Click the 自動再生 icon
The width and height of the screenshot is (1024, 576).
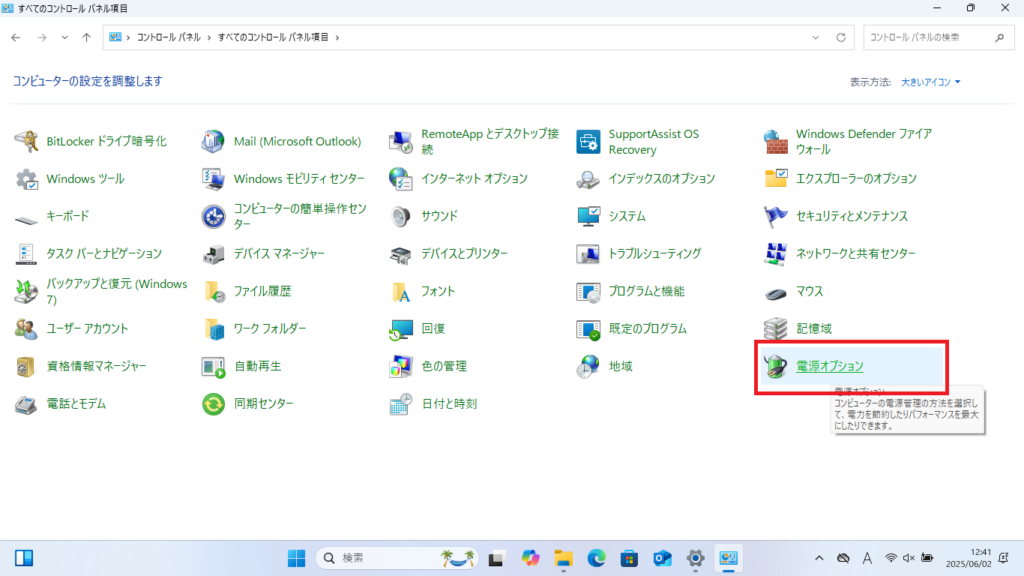click(x=214, y=366)
